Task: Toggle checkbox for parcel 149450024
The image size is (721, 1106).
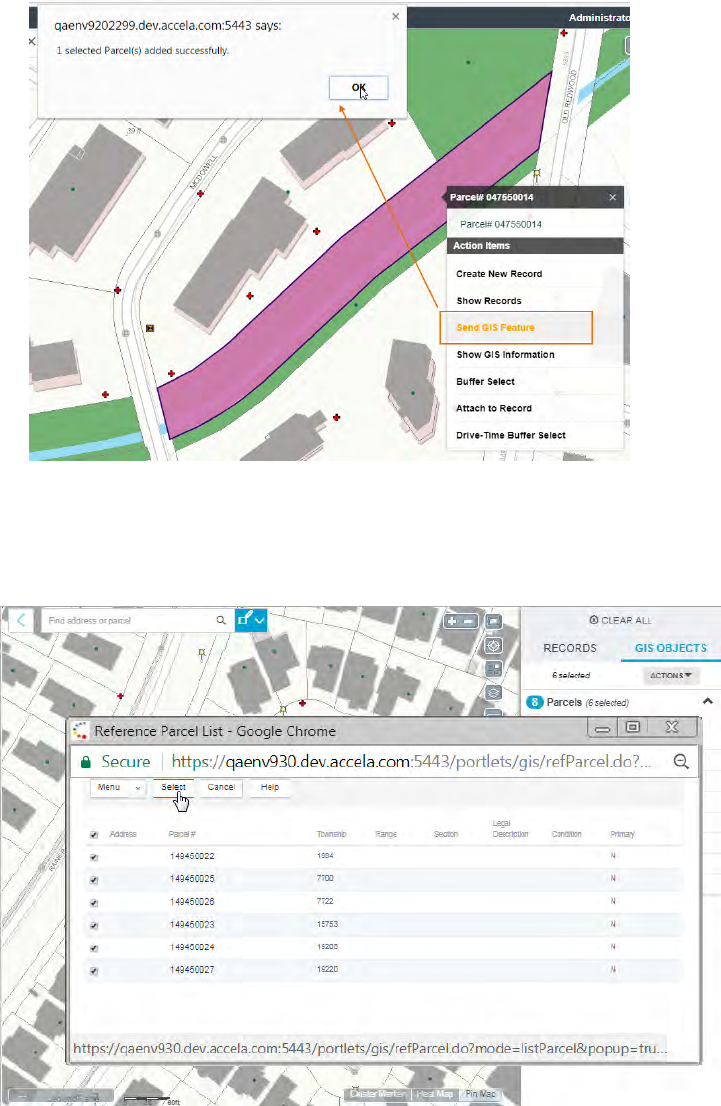Action: pyautogui.click(x=94, y=948)
